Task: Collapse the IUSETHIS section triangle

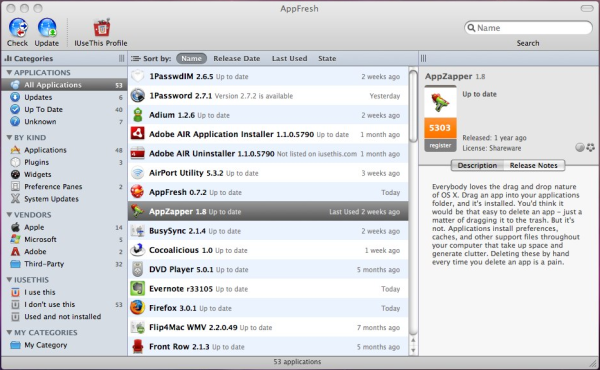Action: point(9,280)
